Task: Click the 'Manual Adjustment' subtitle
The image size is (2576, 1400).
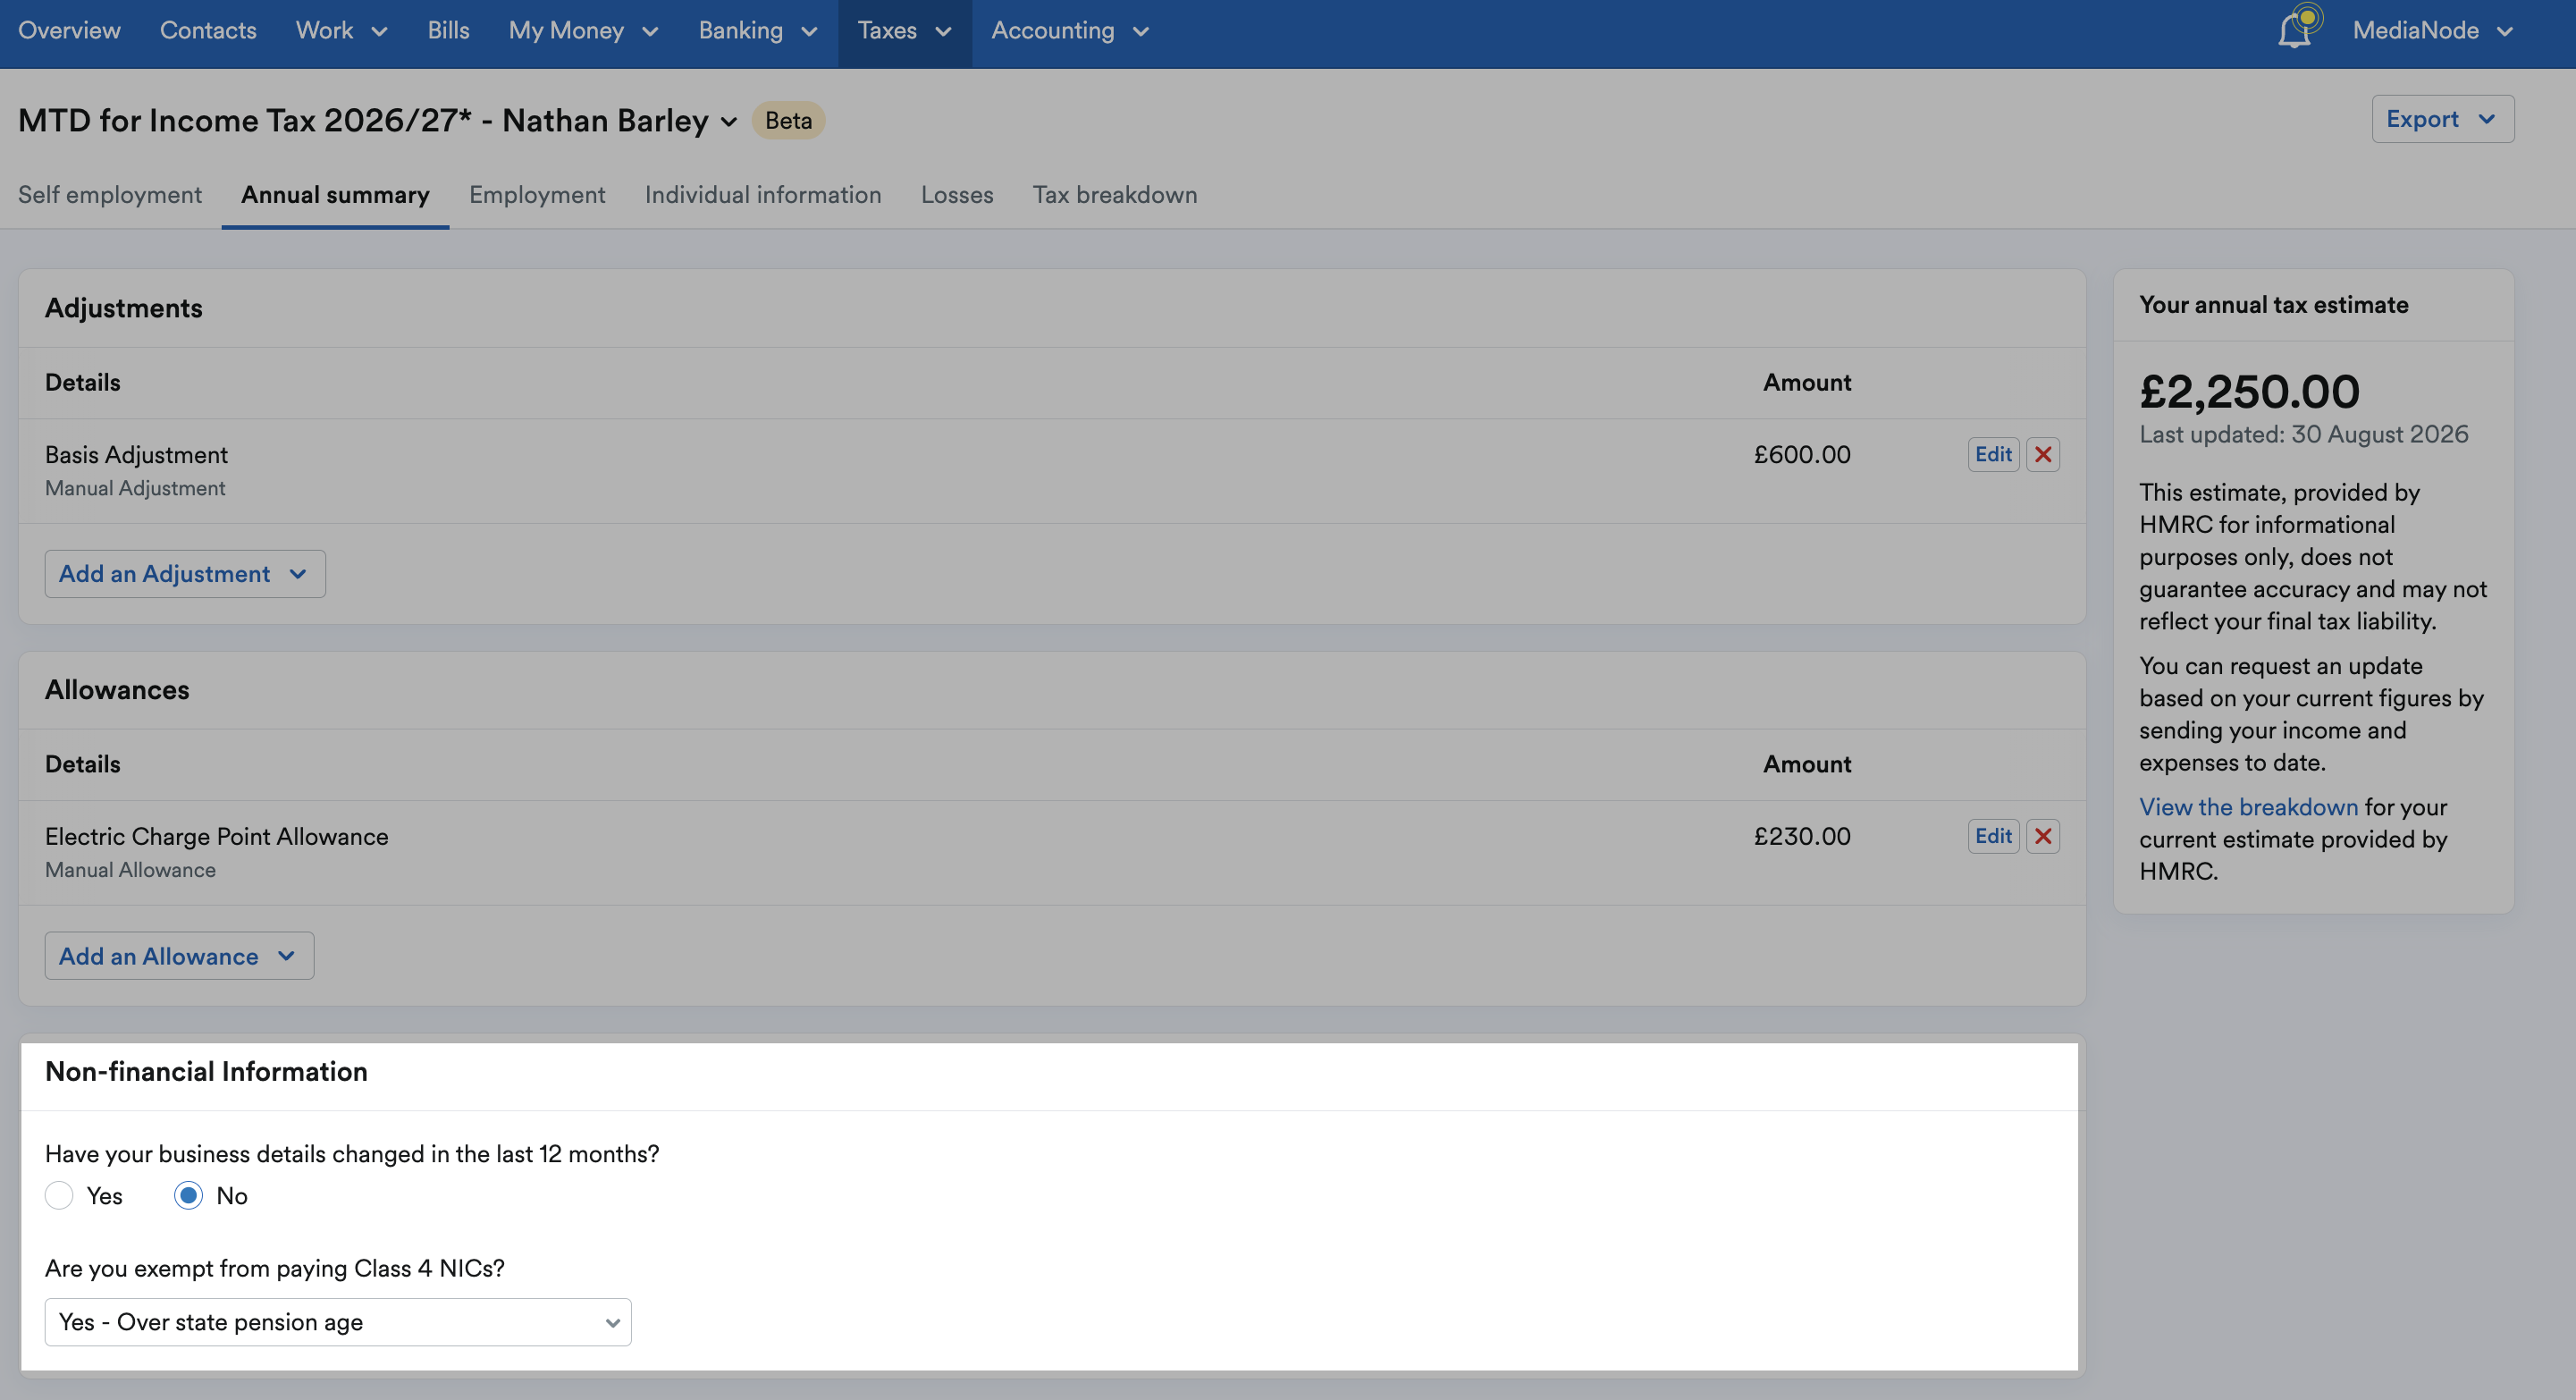Action: tap(135, 488)
